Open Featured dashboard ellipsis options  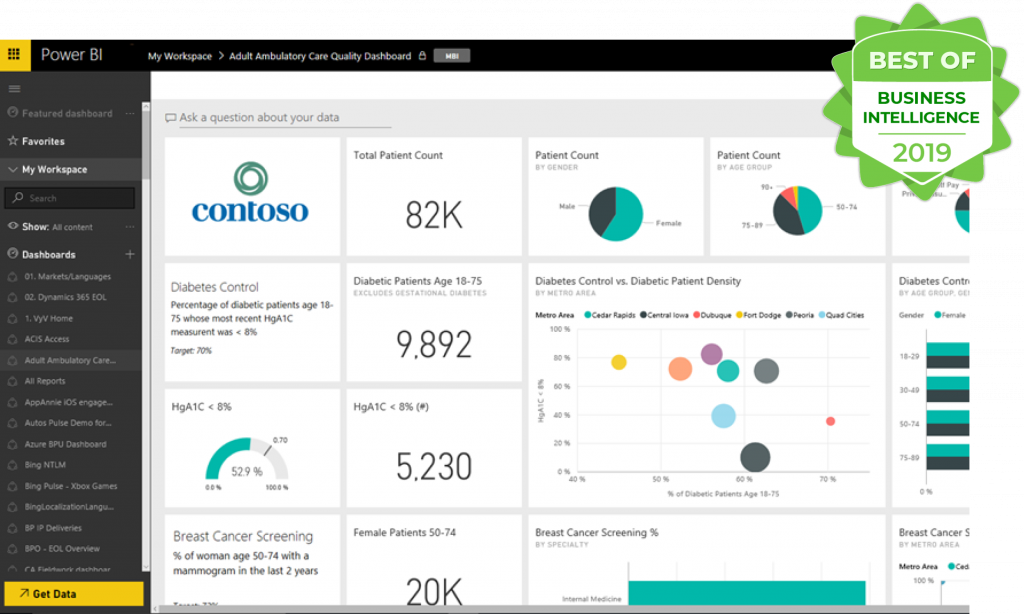coord(130,114)
